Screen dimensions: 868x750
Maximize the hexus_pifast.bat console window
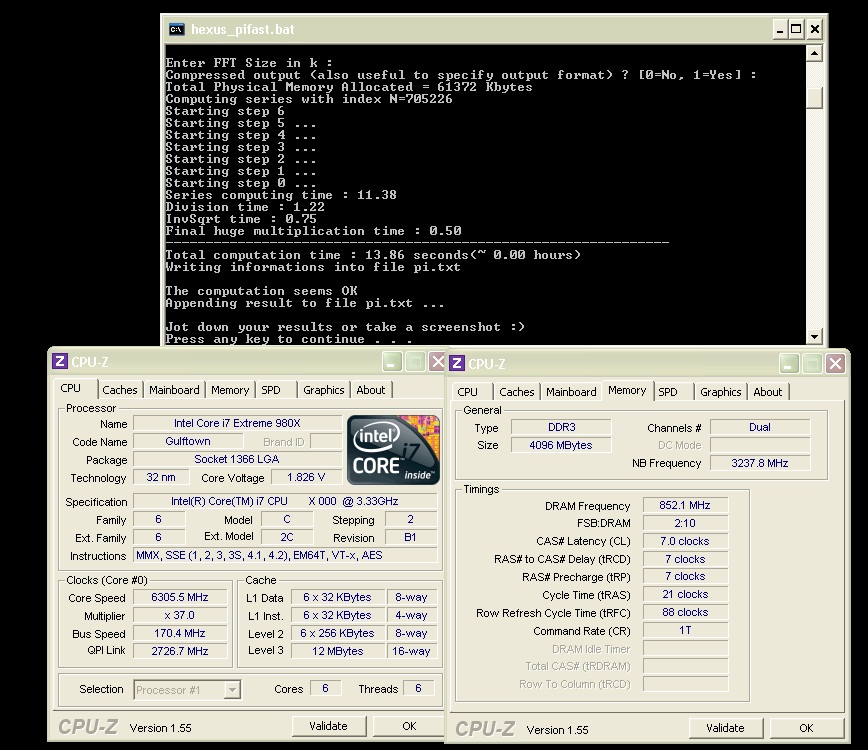tap(796, 29)
